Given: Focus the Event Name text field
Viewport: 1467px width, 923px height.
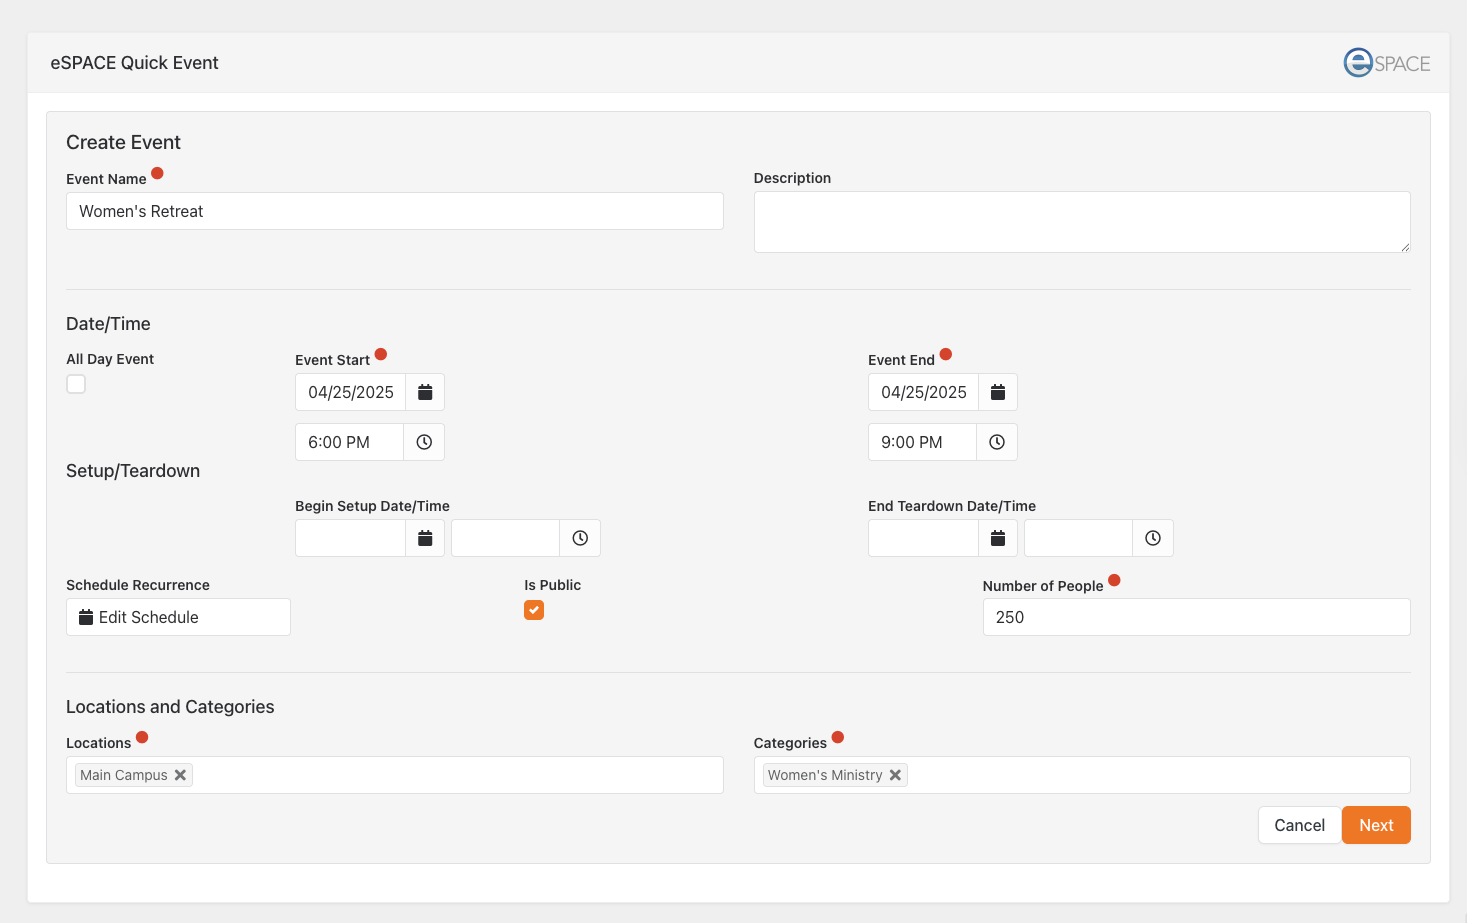Looking at the screenshot, I should pyautogui.click(x=394, y=211).
